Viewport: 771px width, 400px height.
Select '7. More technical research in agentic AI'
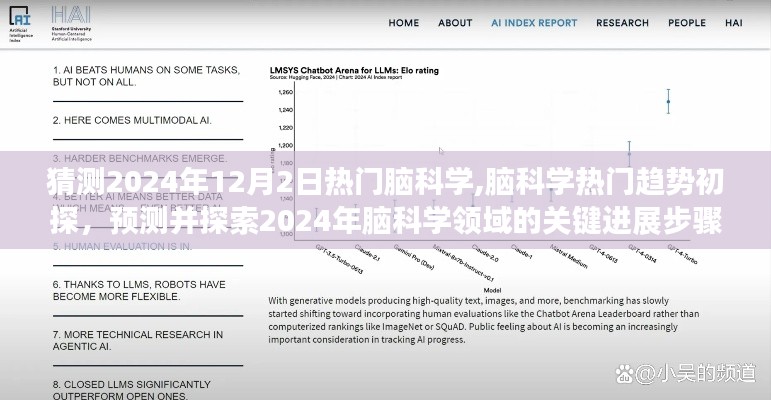(138, 340)
